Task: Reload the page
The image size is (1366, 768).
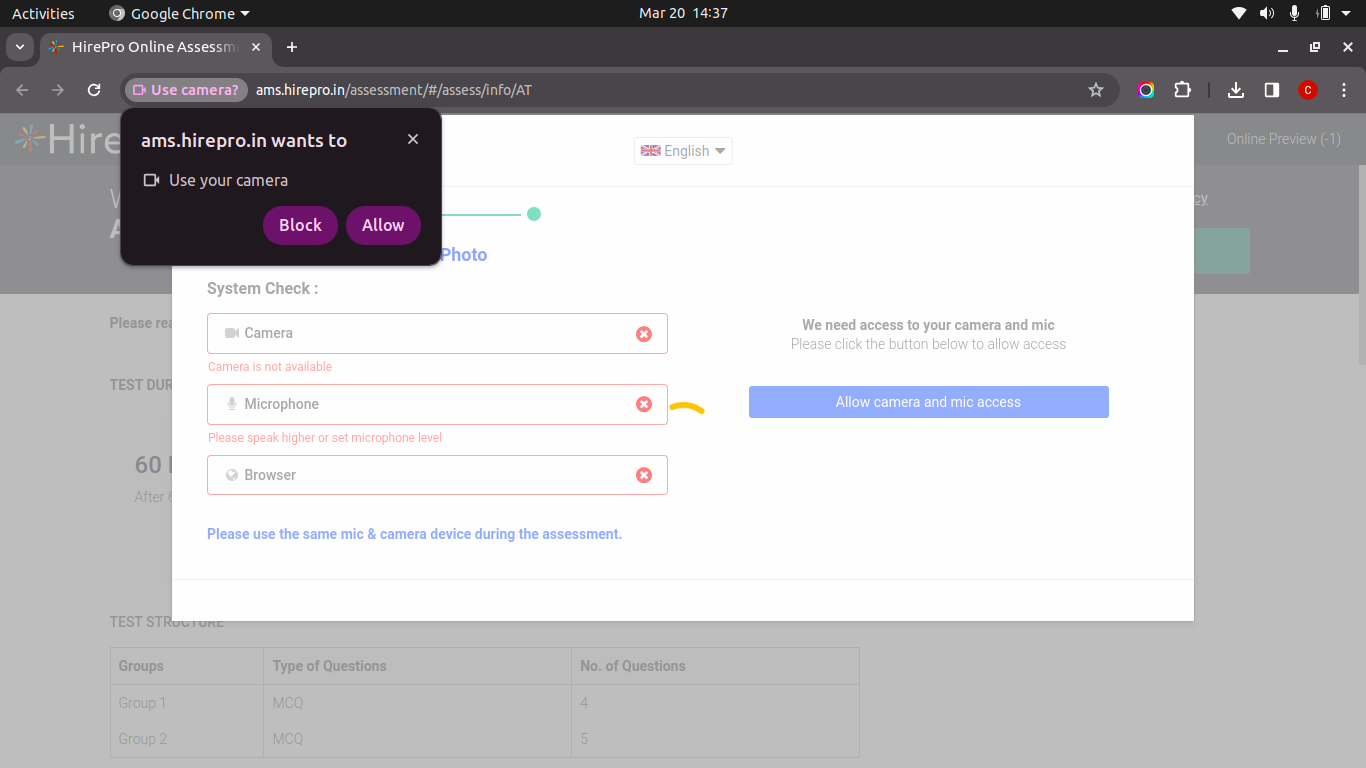Action: (x=94, y=90)
